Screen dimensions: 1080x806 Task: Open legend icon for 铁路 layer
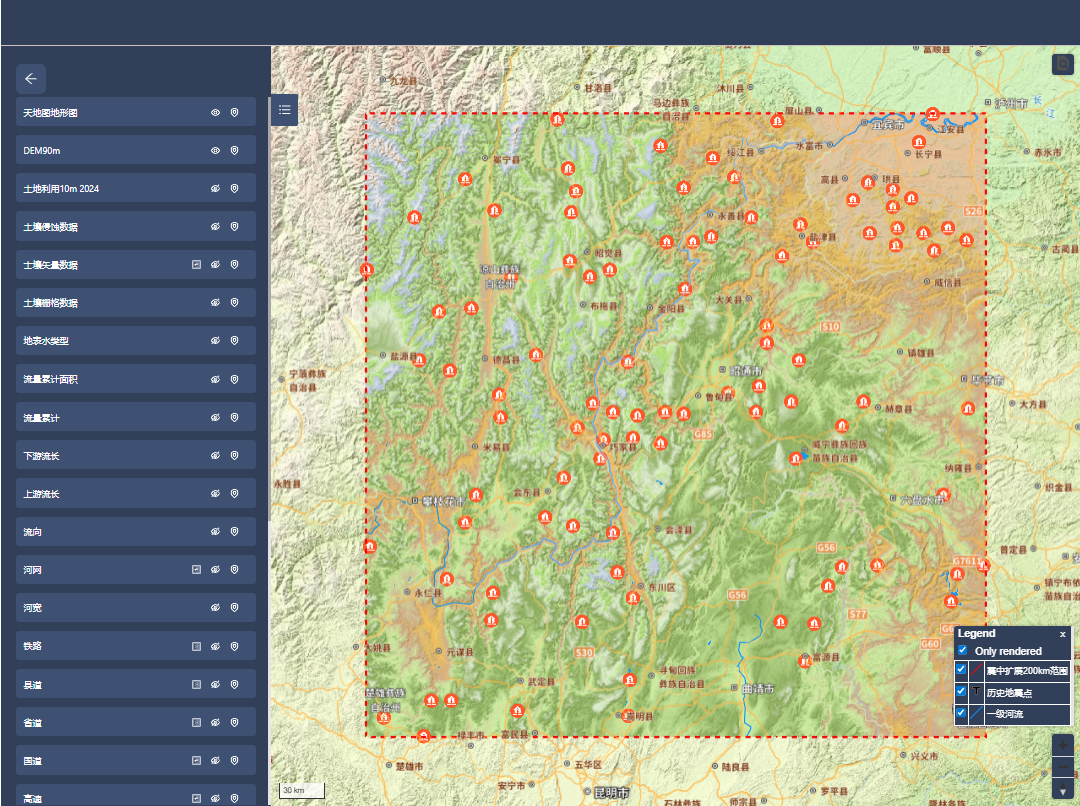click(197, 646)
